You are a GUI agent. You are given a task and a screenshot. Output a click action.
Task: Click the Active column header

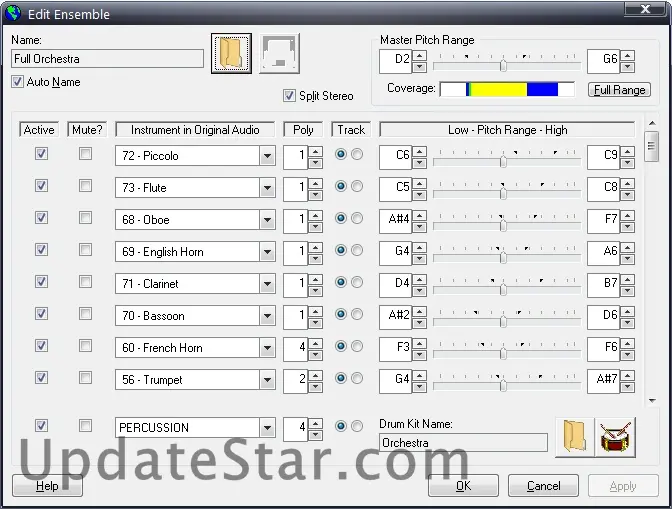tap(39, 130)
